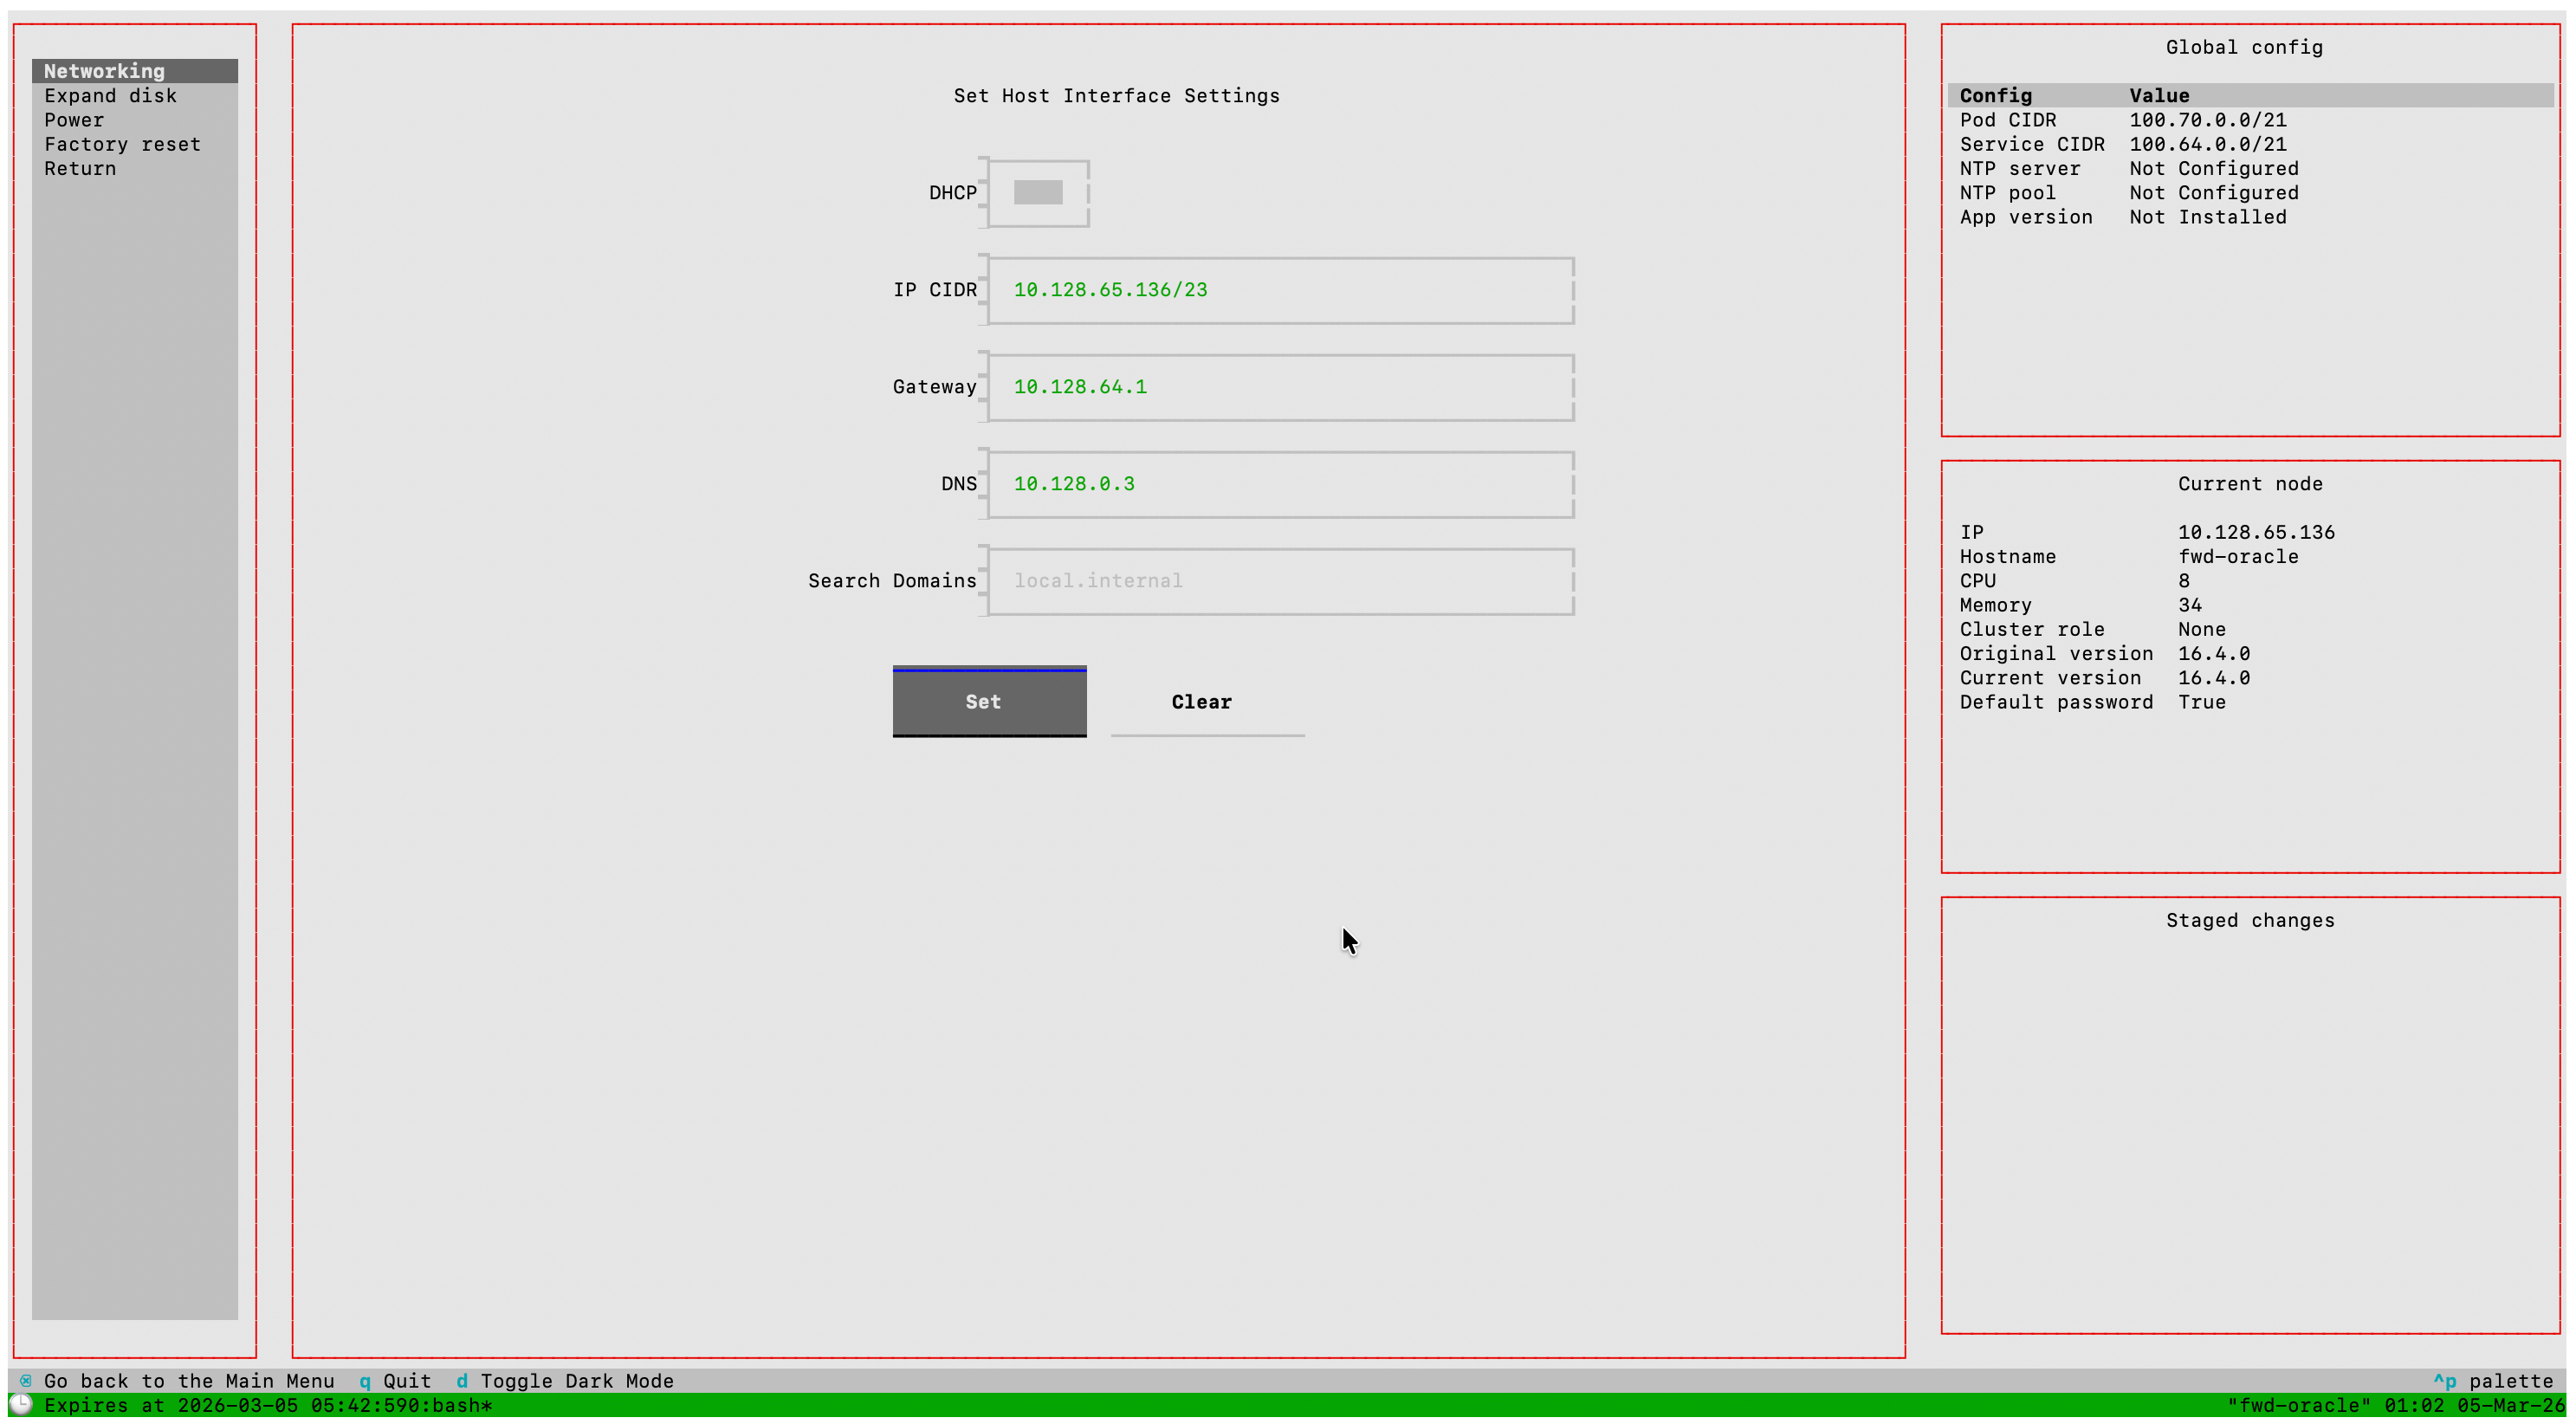The height and width of the screenshot is (1424, 2576).
Task: Click the Clear button
Action: pos(1207,702)
